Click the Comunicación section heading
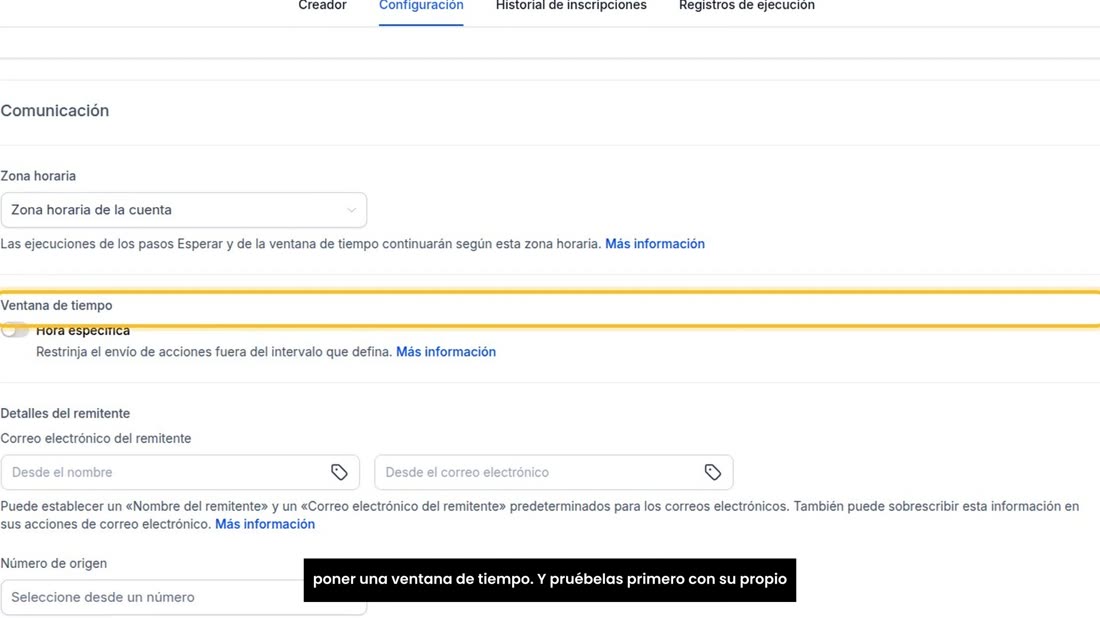 55,110
